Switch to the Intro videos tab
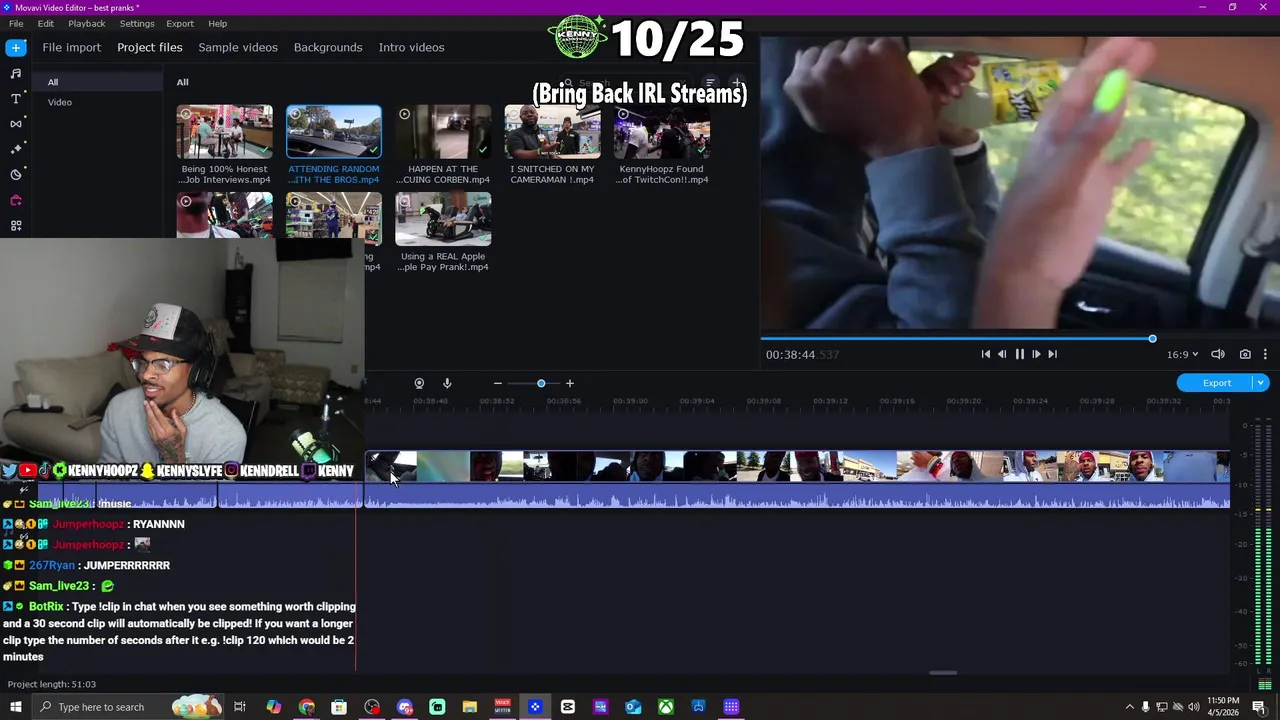This screenshot has height=720, width=1280. coord(411,47)
